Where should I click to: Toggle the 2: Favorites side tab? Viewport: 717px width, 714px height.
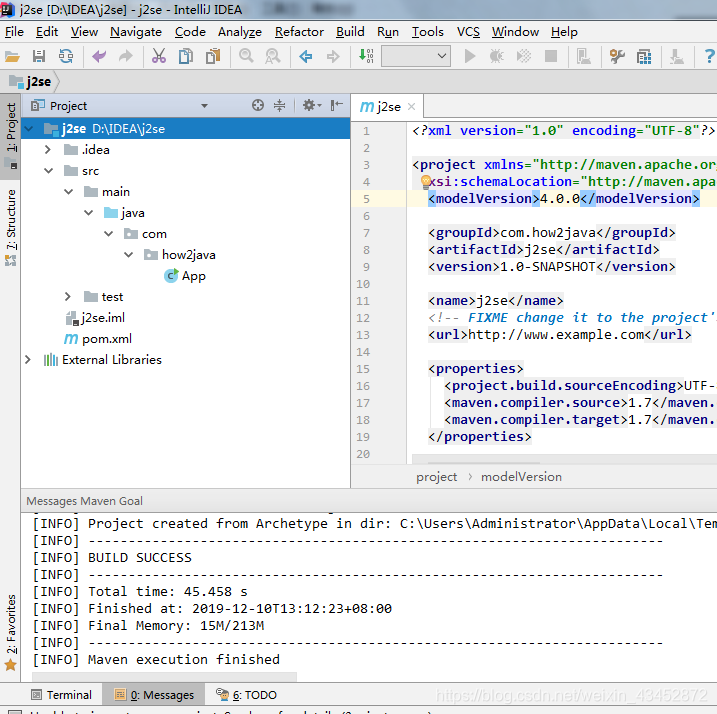(x=11, y=631)
